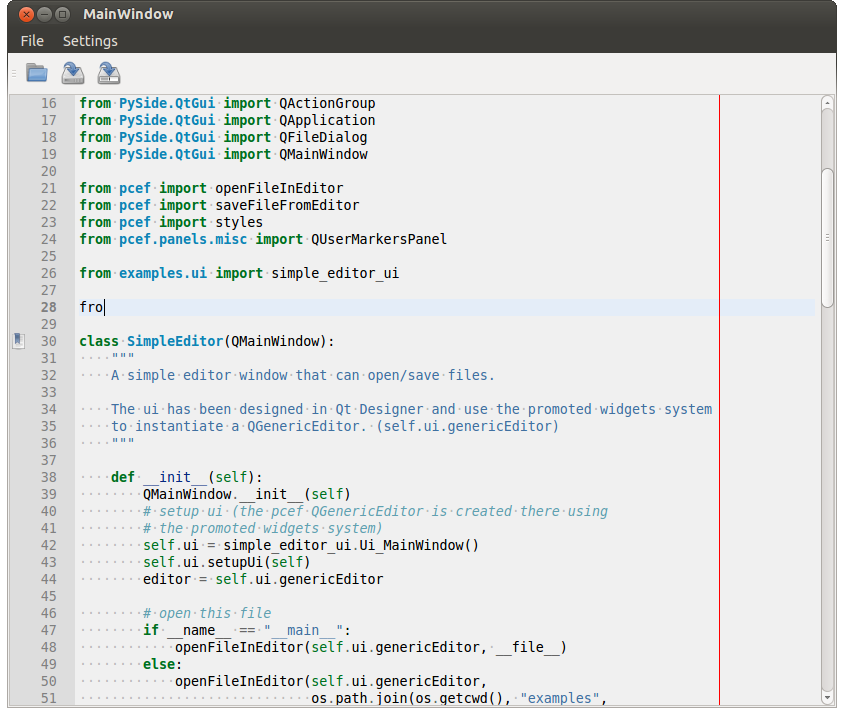Viewport: 844px width, 715px height.
Task: Click the bookmark marker beside line 30
Action: pos(18,341)
